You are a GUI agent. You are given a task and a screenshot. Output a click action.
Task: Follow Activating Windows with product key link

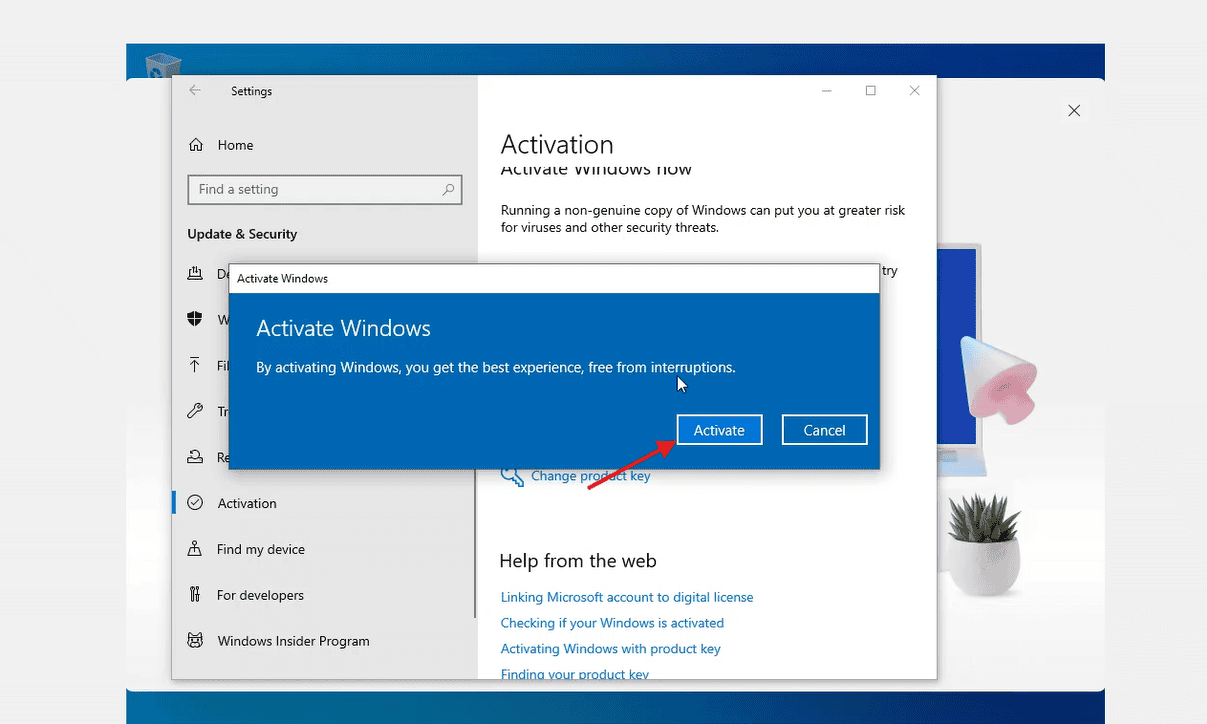[610, 649]
